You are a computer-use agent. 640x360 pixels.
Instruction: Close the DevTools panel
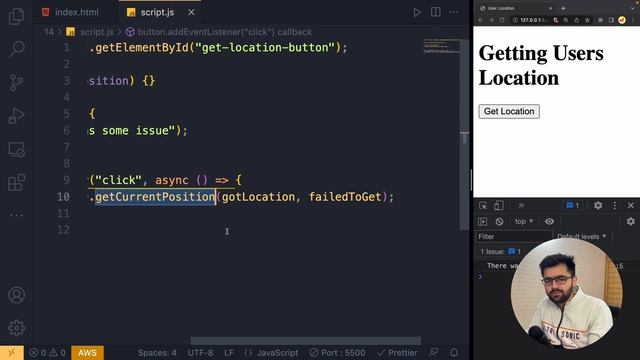click(631, 206)
